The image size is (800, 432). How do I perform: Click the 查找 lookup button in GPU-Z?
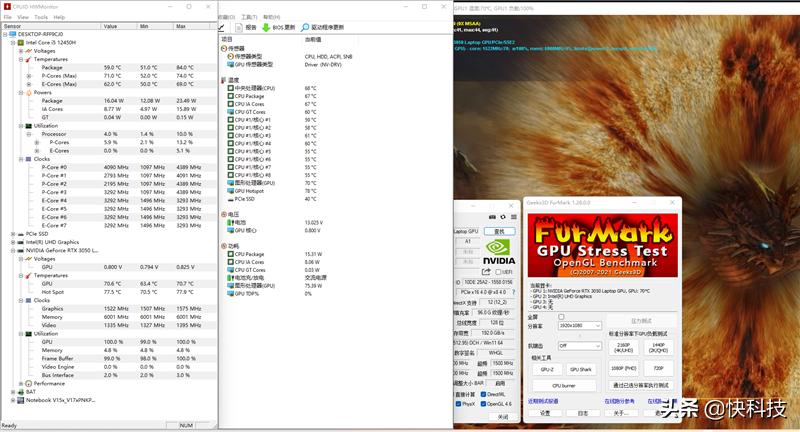[499, 231]
